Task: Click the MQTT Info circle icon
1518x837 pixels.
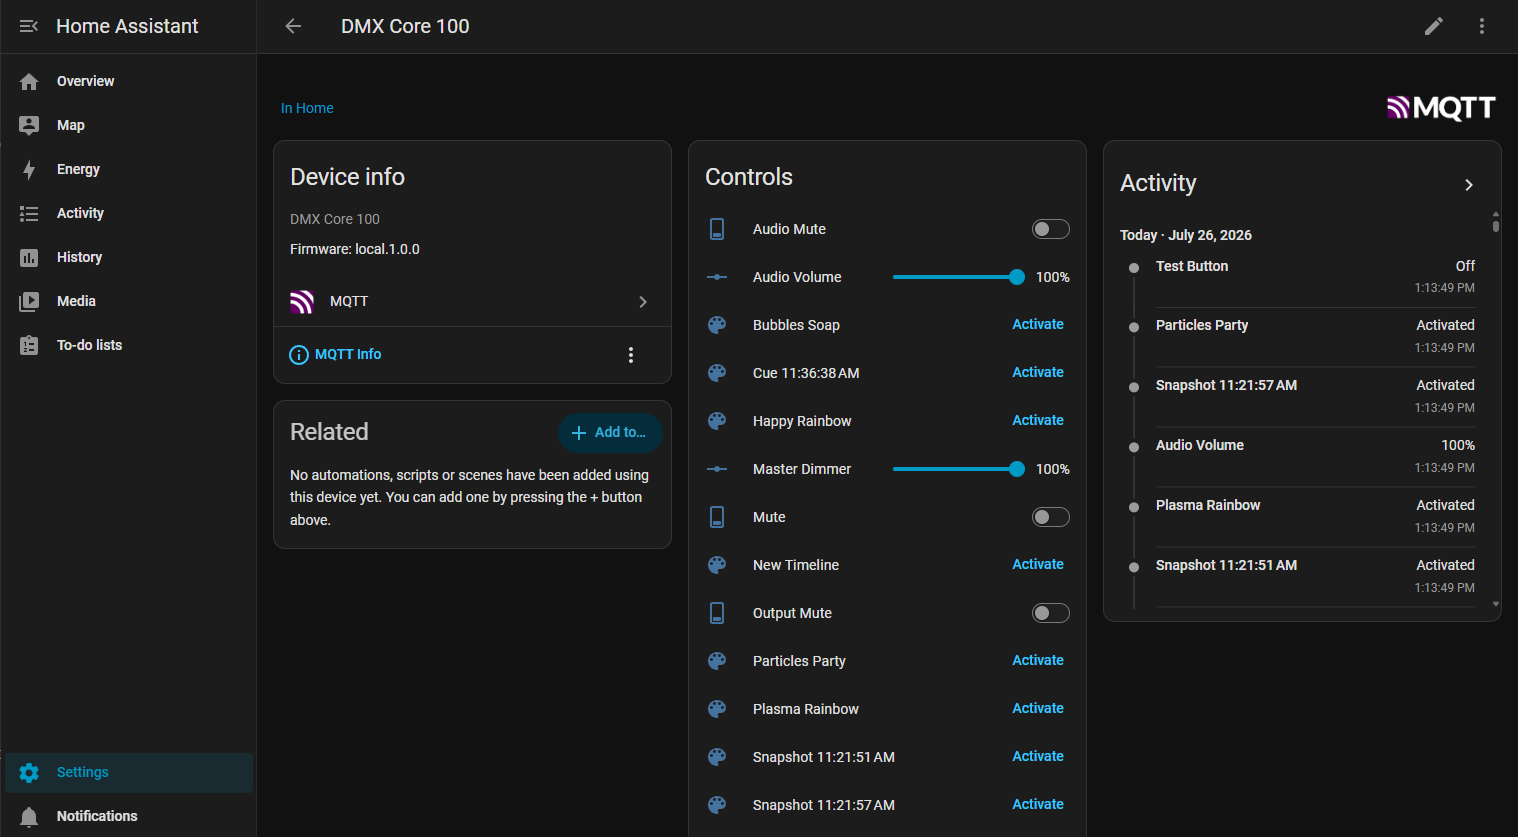Action: coord(299,355)
